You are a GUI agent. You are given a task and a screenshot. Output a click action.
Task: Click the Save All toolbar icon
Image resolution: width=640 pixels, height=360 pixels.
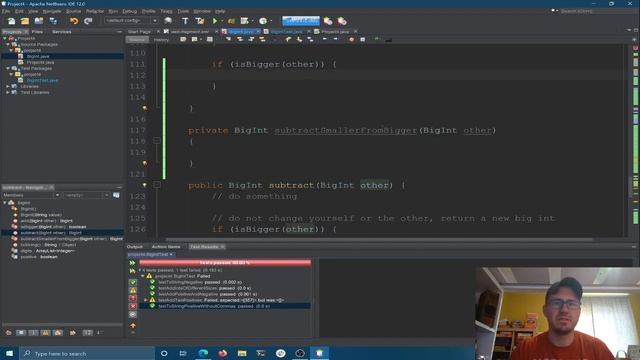pos(53,21)
